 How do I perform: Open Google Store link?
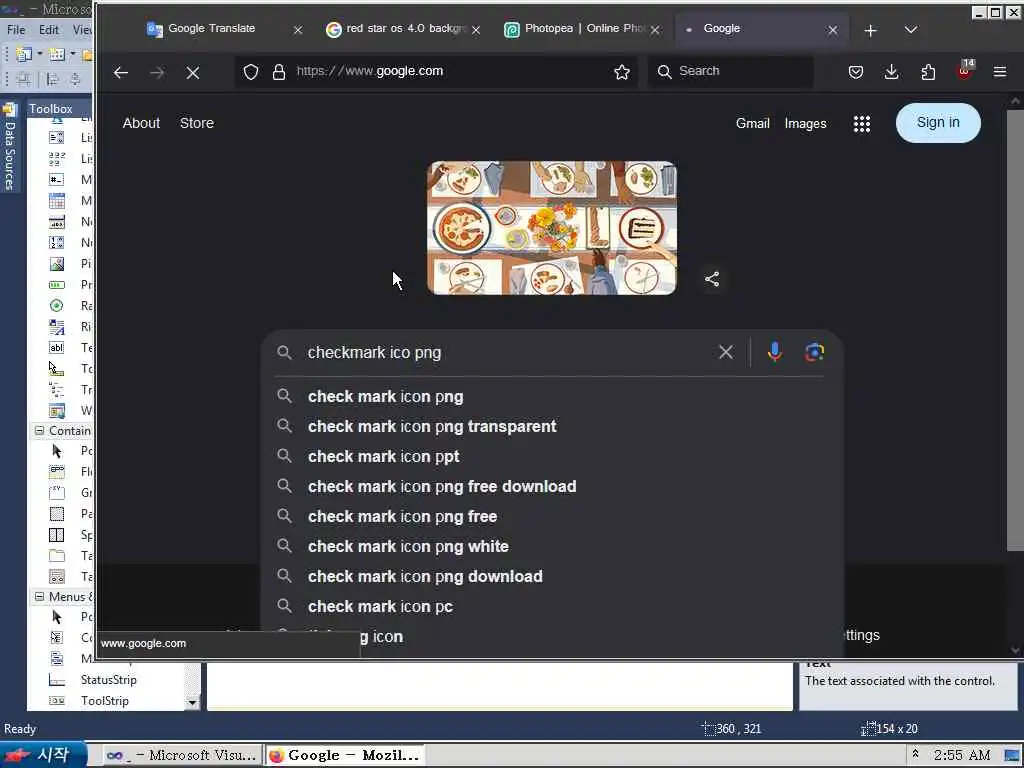tap(197, 123)
